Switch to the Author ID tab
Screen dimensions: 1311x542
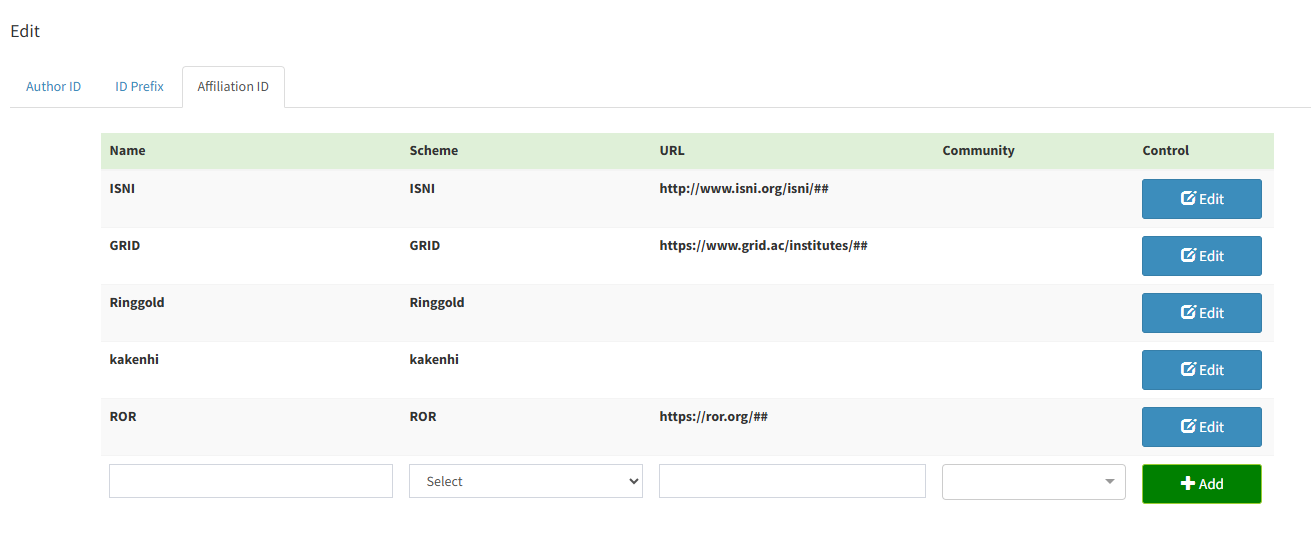tap(53, 86)
